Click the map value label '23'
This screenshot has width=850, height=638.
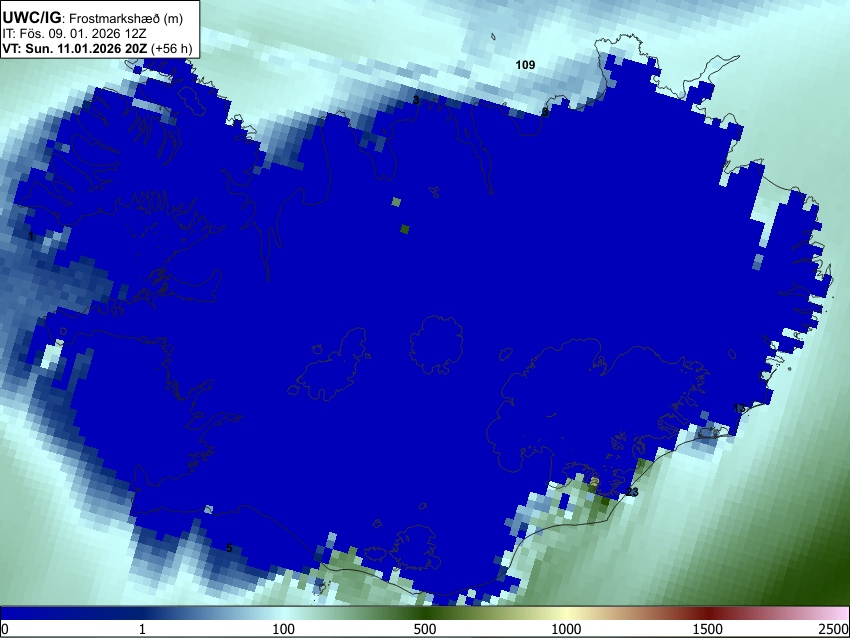[632, 492]
